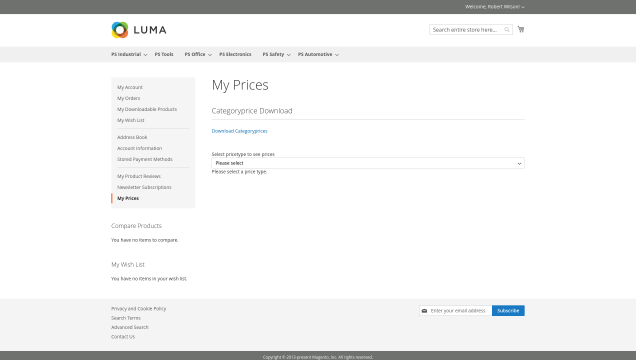The image size is (640, 360).
Task: Open Advanced Search footer link
Action: (x=130, y=327)
